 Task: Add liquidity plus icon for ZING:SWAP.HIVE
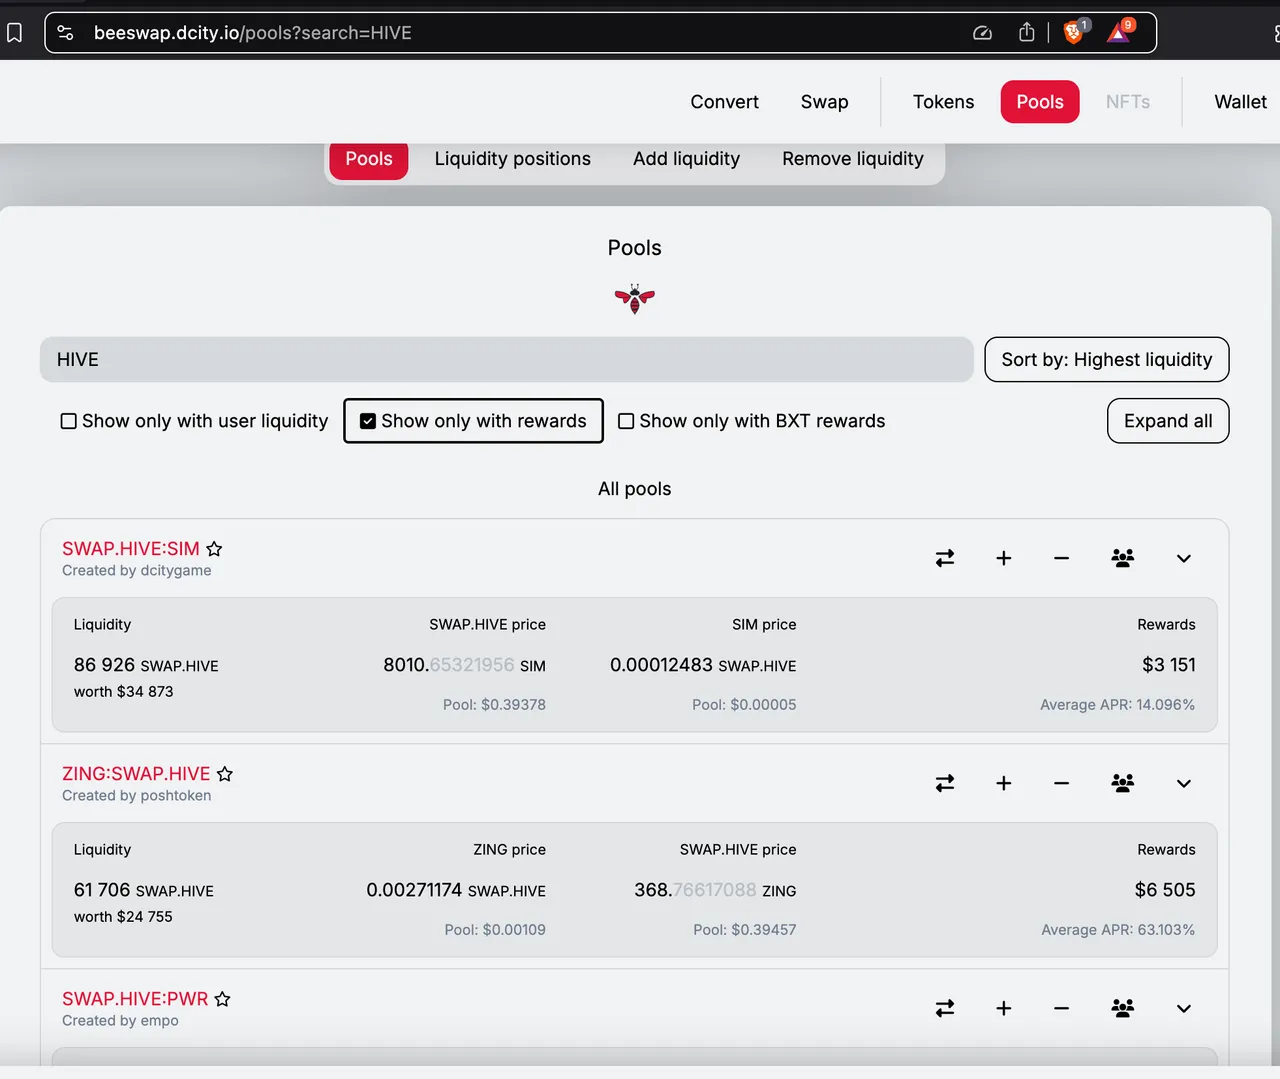[x=1004, y=783]
